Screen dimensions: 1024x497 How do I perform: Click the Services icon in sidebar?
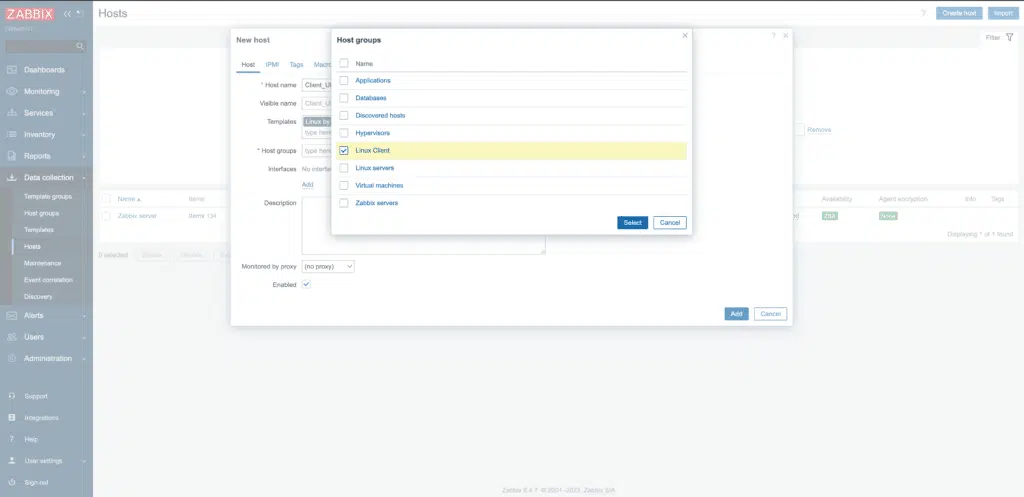tap(12, 113)
